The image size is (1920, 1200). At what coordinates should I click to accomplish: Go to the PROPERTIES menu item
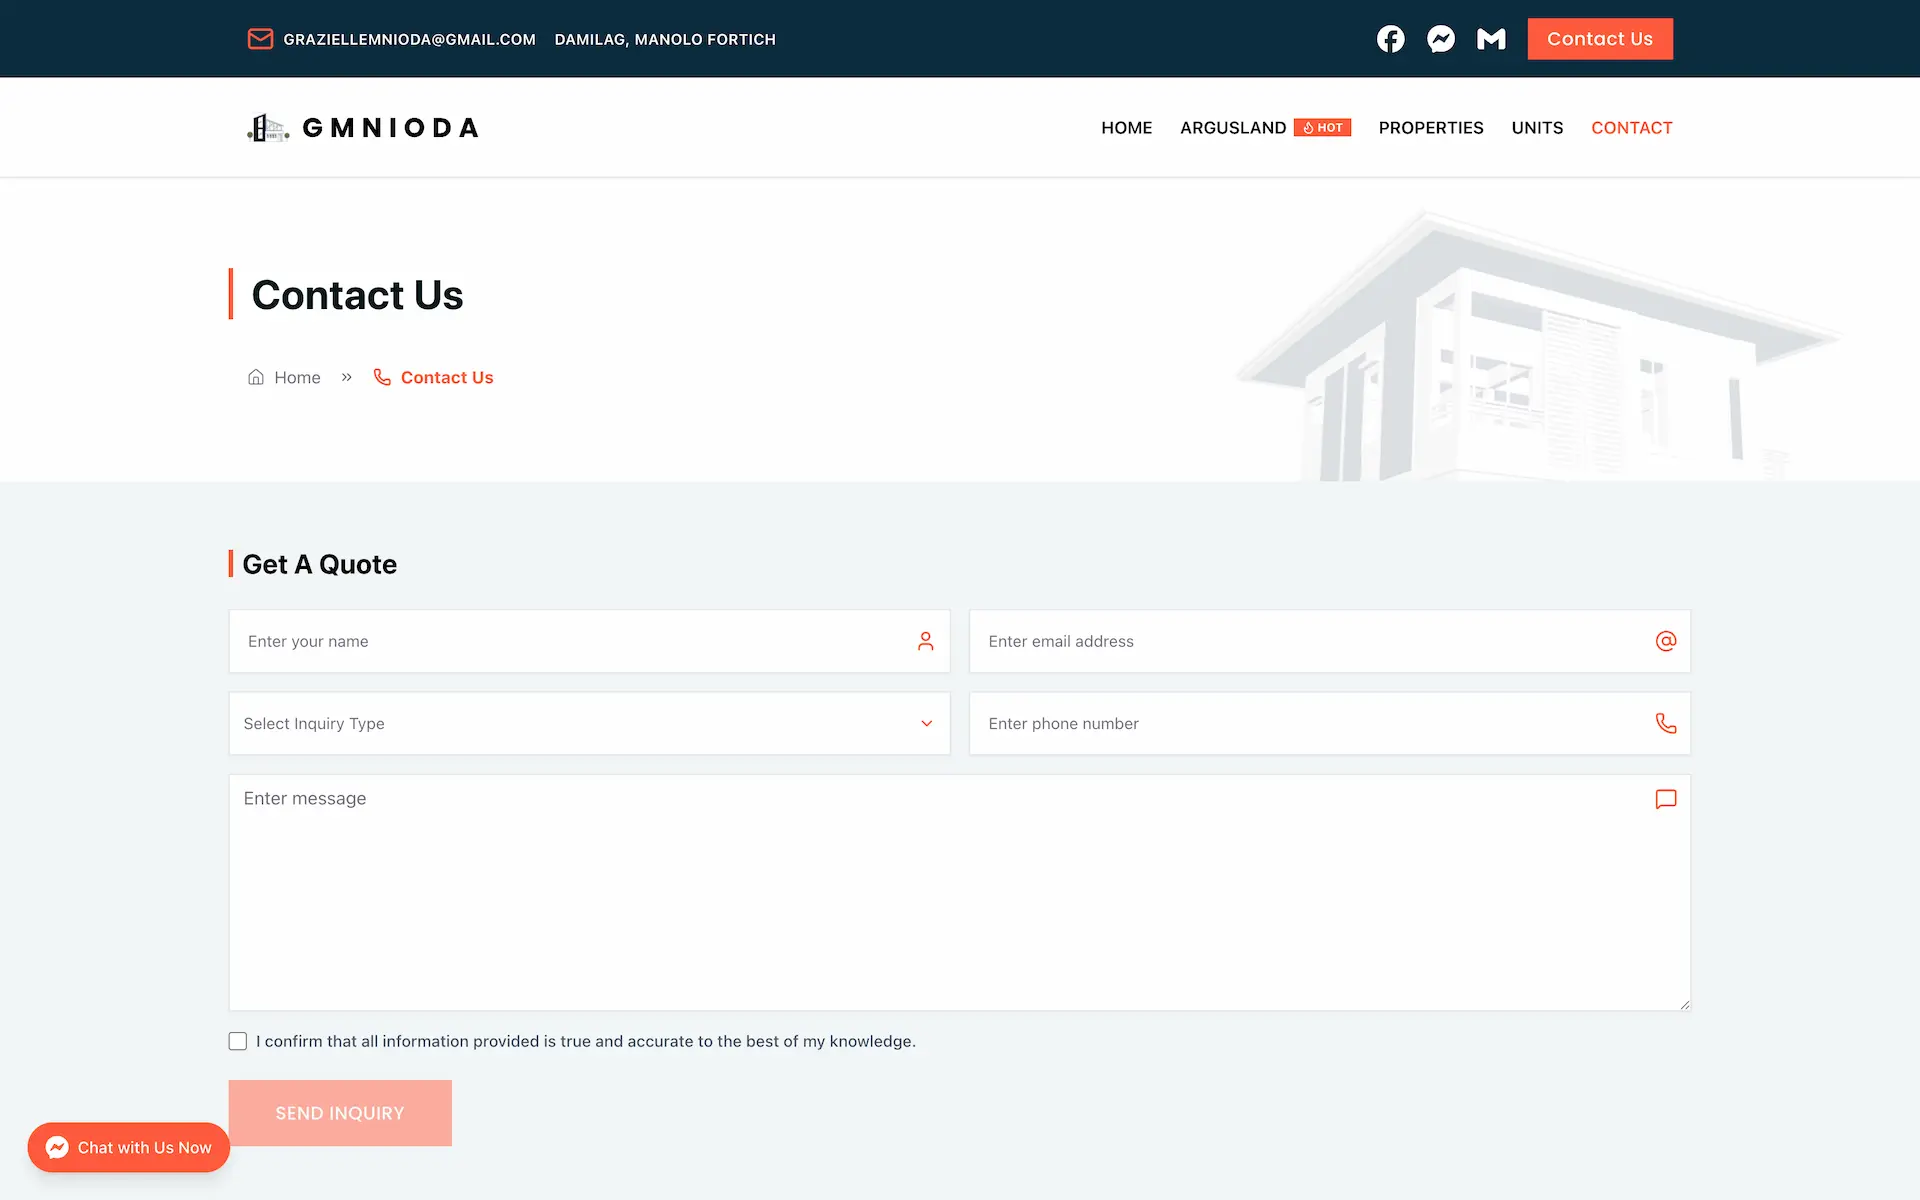click(1430, 128)
